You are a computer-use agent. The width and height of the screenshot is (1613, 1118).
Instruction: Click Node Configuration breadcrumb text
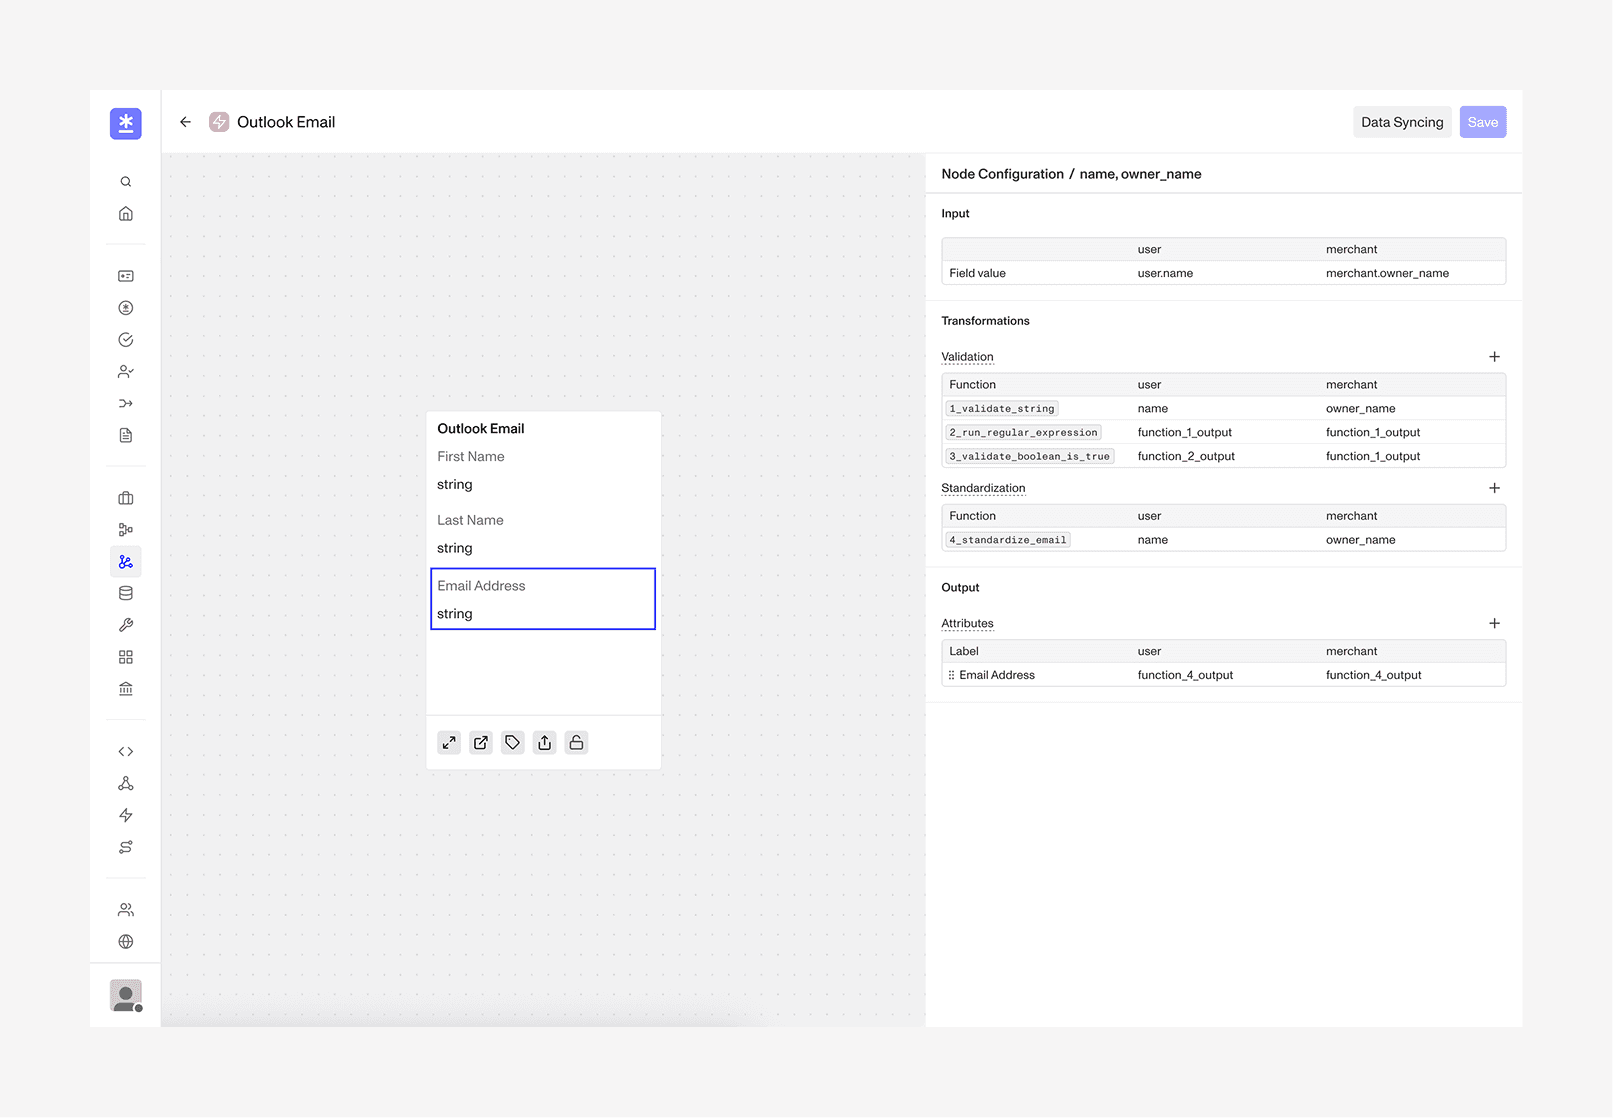(x=1002, y=174)
